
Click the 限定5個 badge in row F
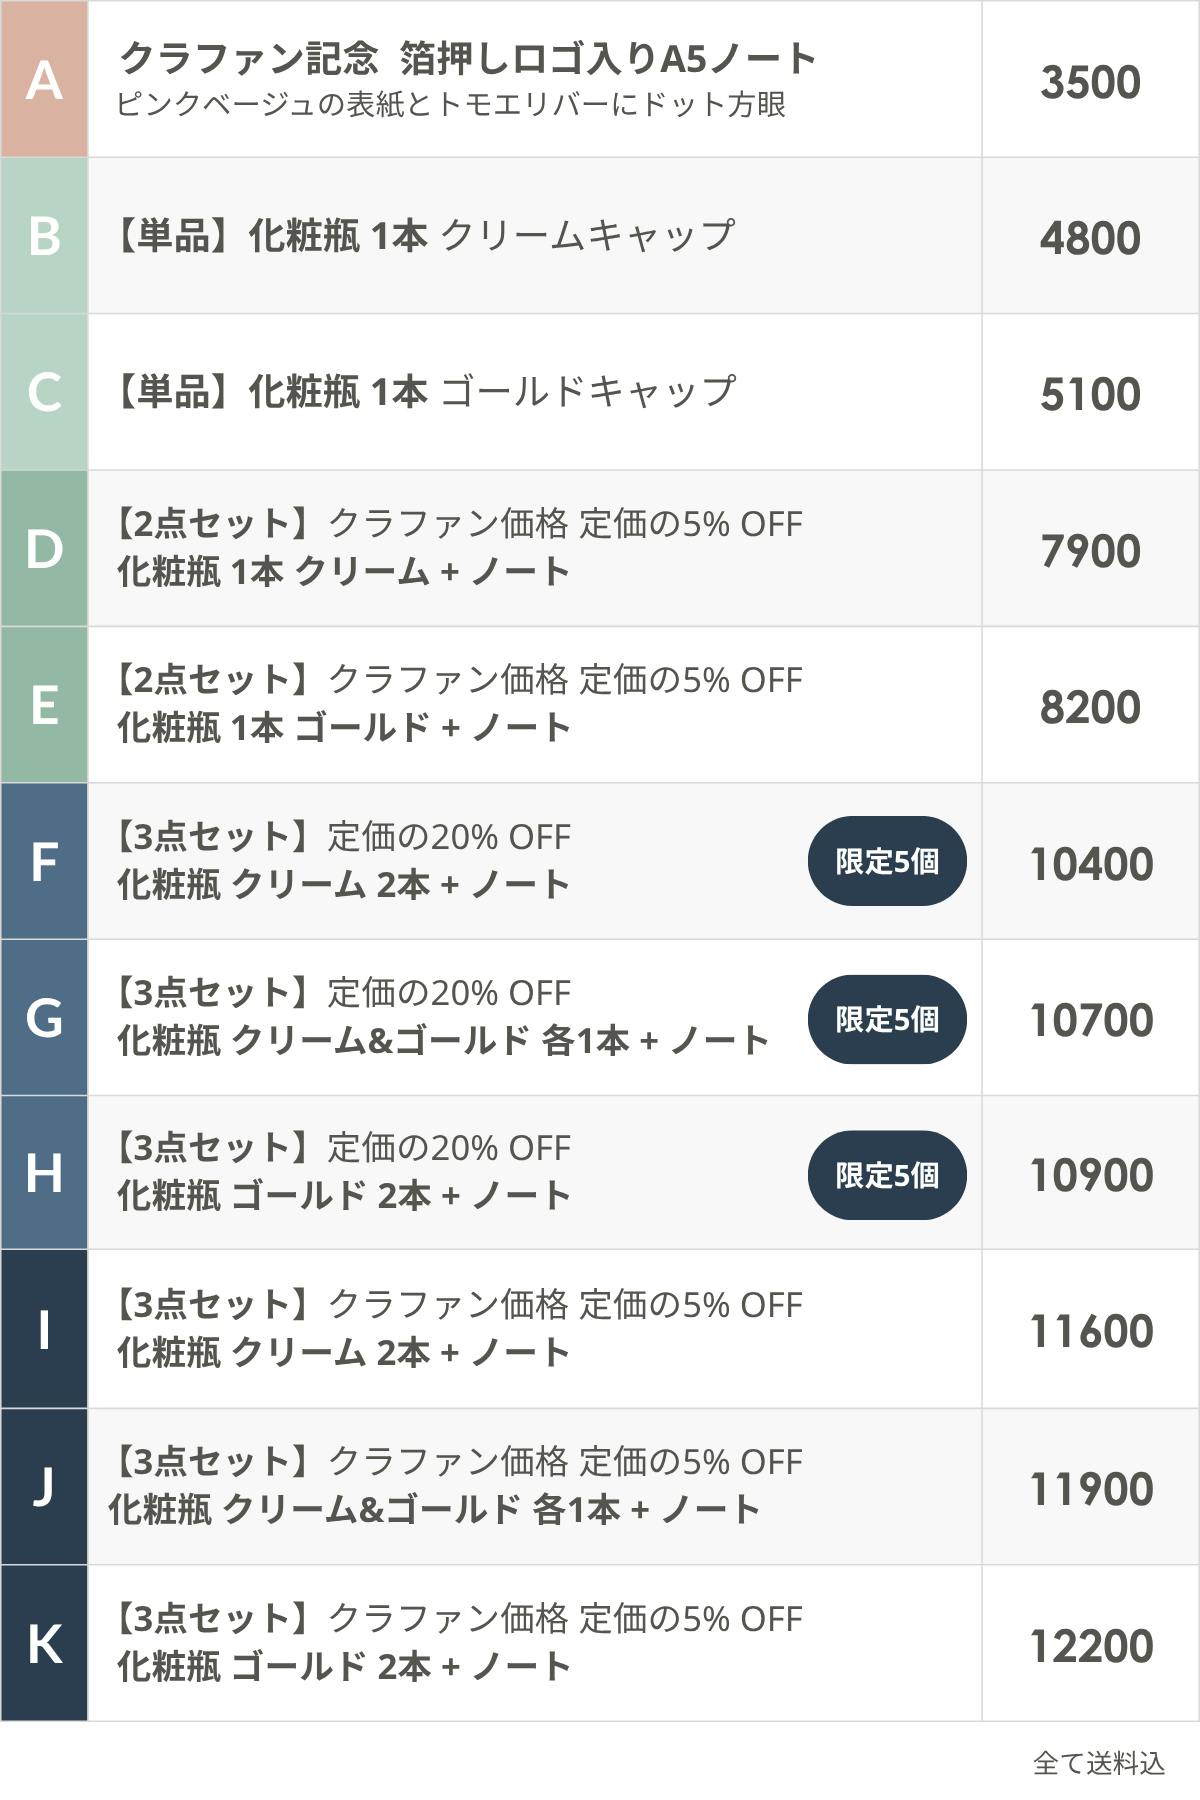click(887, 862)
